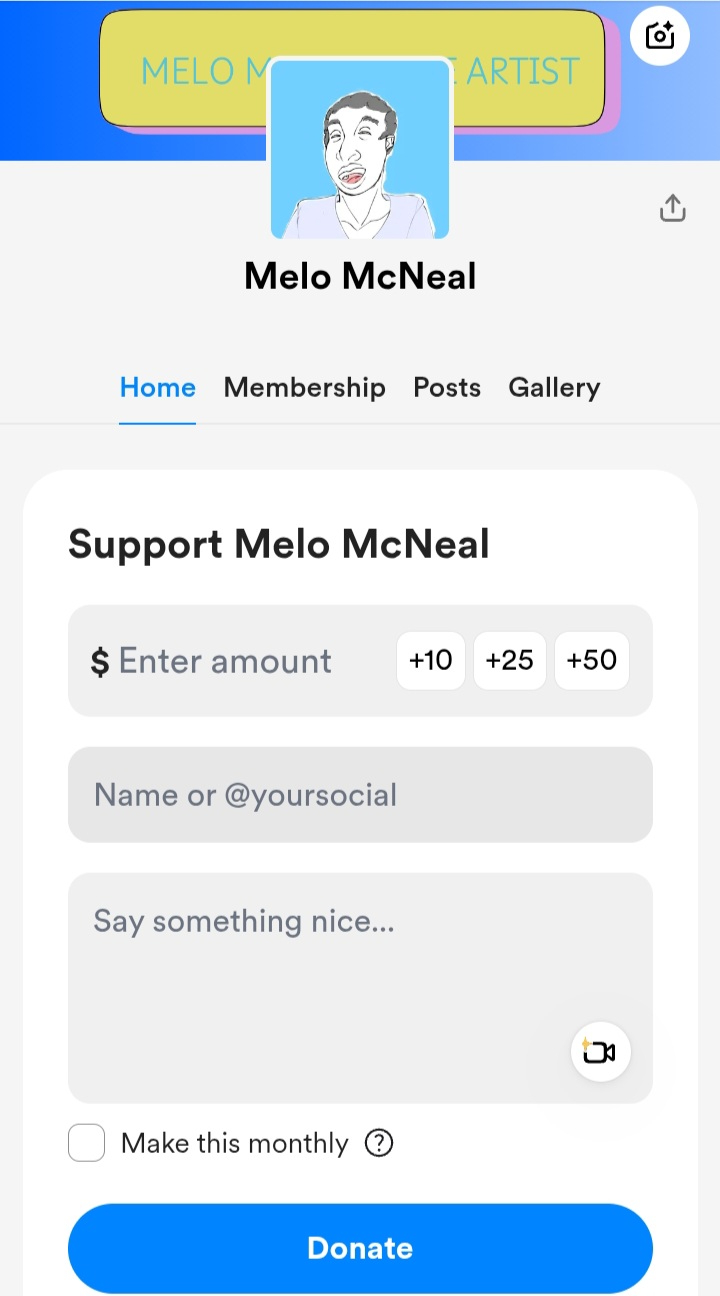The image size is (720, 1296).
Task: Open the monthly support help question mark
Action: pyautogui.click(x=379, y=1143)
